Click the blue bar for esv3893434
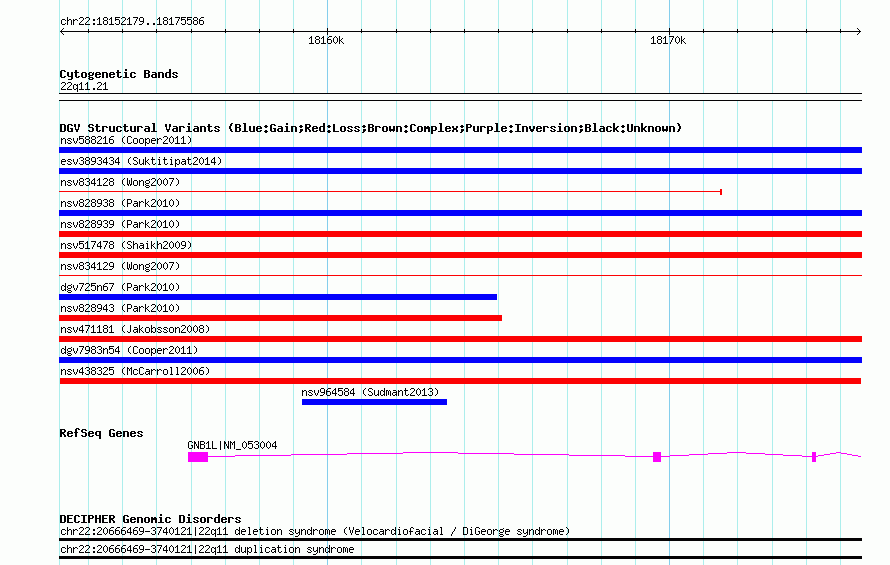 coord(460,171)
